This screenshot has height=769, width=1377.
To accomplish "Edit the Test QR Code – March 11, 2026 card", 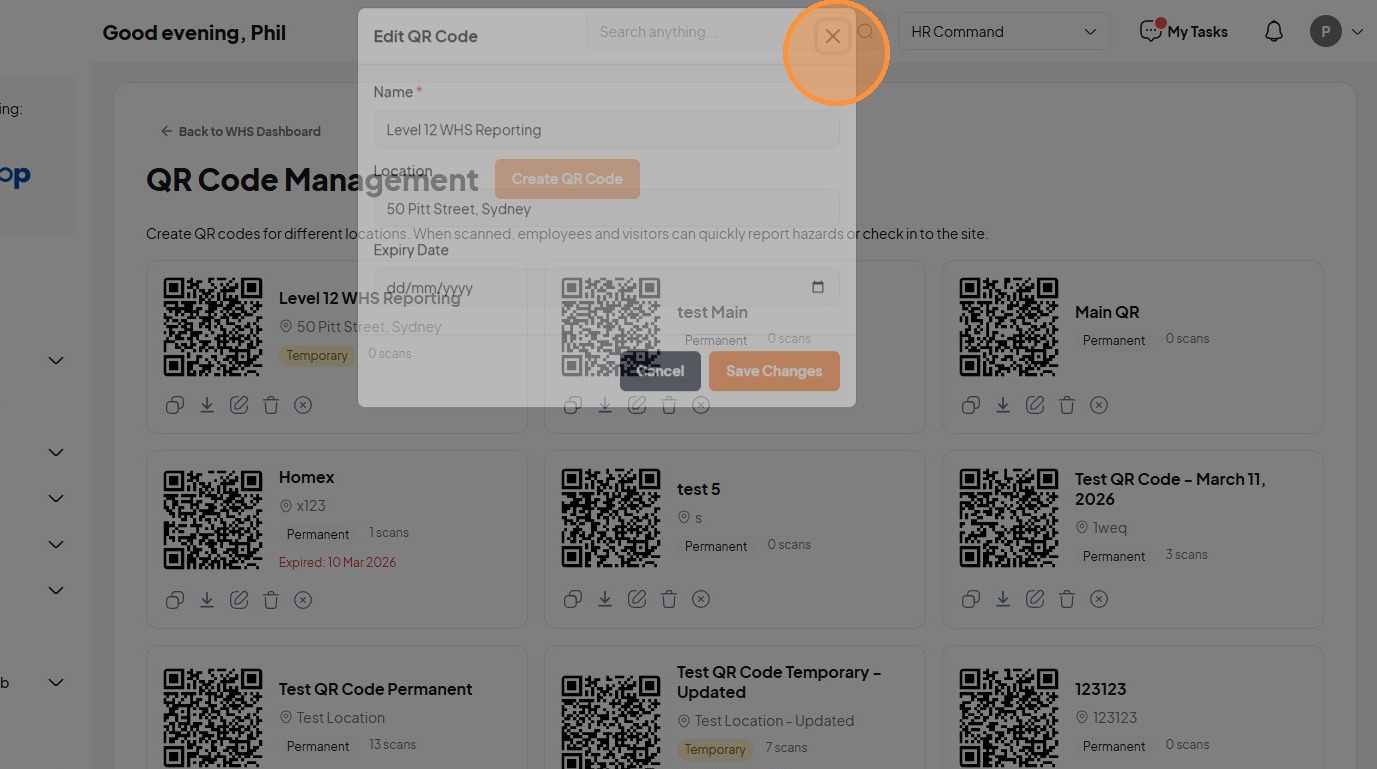I will tap(1035, 599).
